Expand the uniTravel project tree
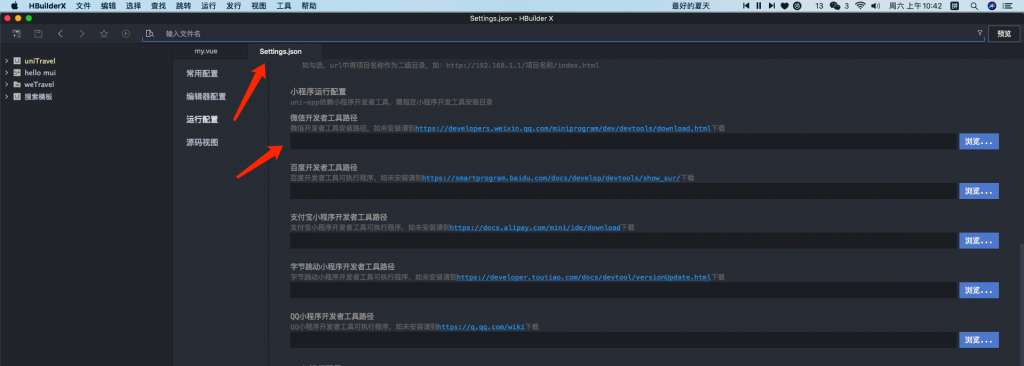 [x=7, y=61]
